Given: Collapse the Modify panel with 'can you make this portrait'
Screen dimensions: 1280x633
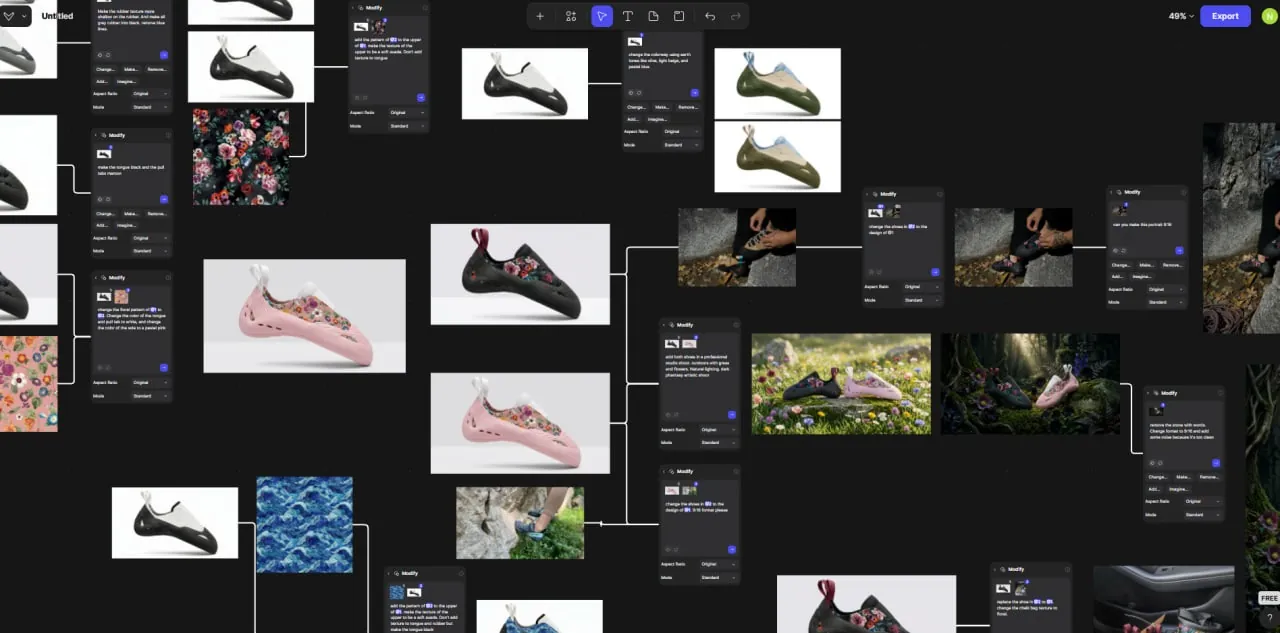Looking at the screenshot, I should tap(1113, 192).
